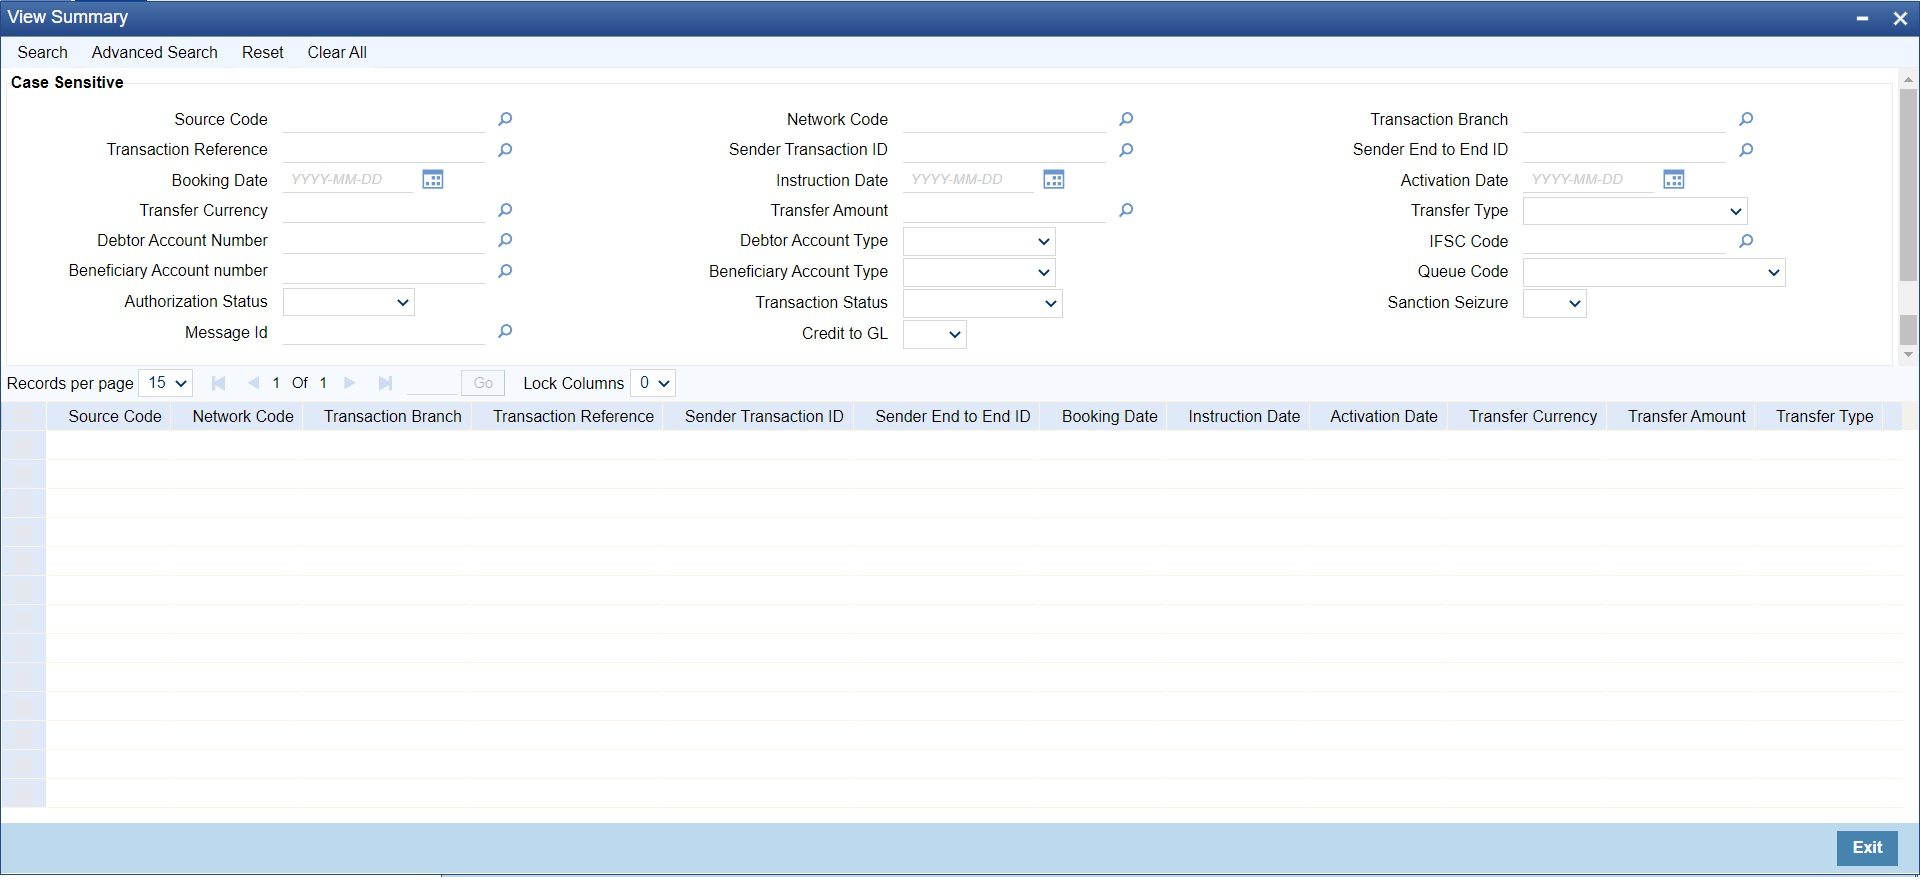Click the Message Id input field
The height and width of the screenshot is (882, 1920).
coord(384,332)
